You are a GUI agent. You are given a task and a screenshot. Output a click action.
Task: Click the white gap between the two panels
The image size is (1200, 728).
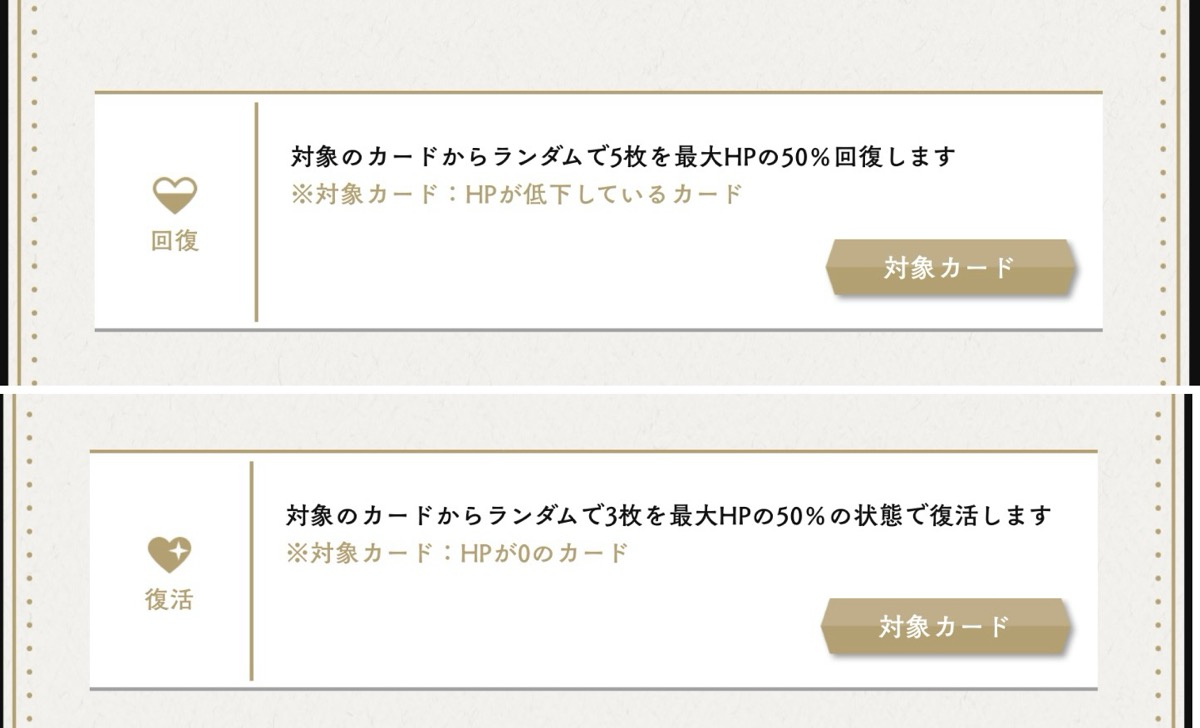pos(600,389)
